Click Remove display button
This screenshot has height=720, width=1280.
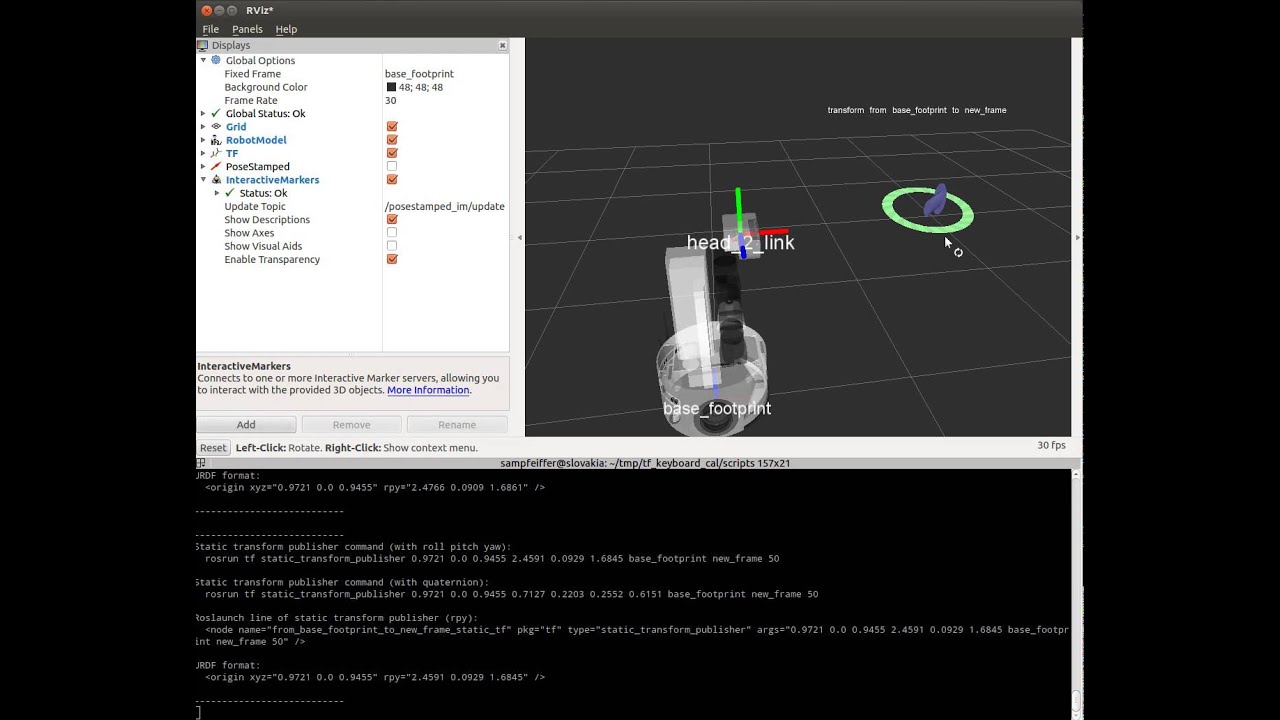pos(351,425)
